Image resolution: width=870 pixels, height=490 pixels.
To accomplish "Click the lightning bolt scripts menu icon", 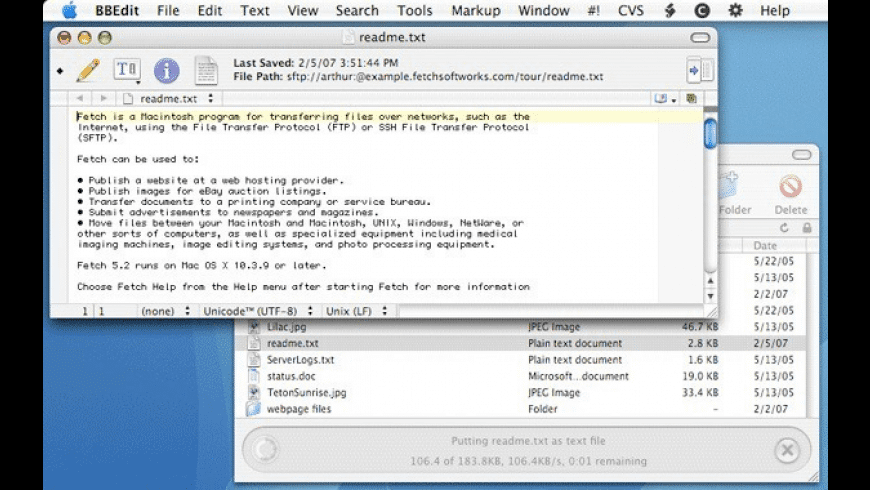I will pos(670,11).
